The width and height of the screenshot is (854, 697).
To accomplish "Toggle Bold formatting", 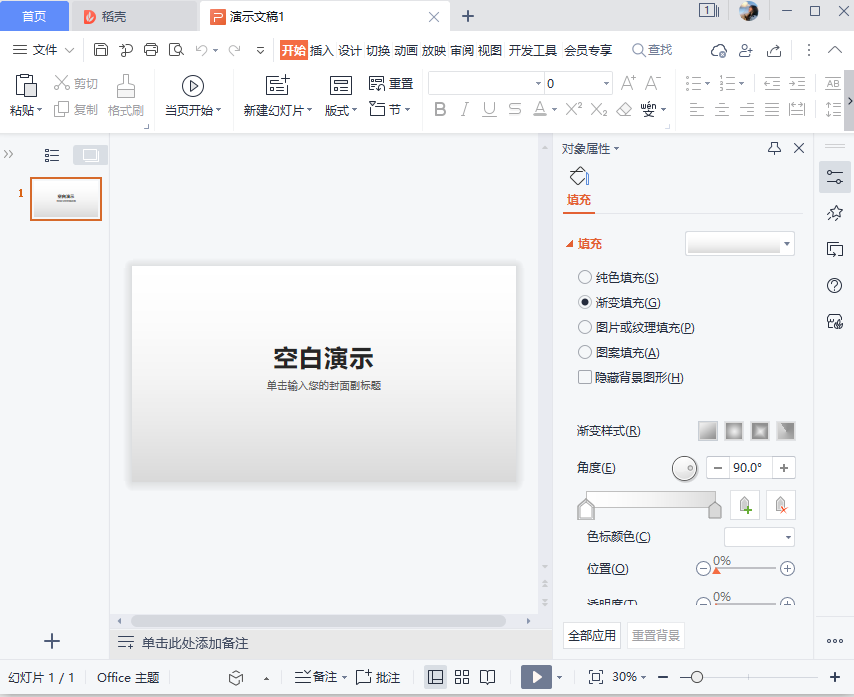I will point(440,109).
